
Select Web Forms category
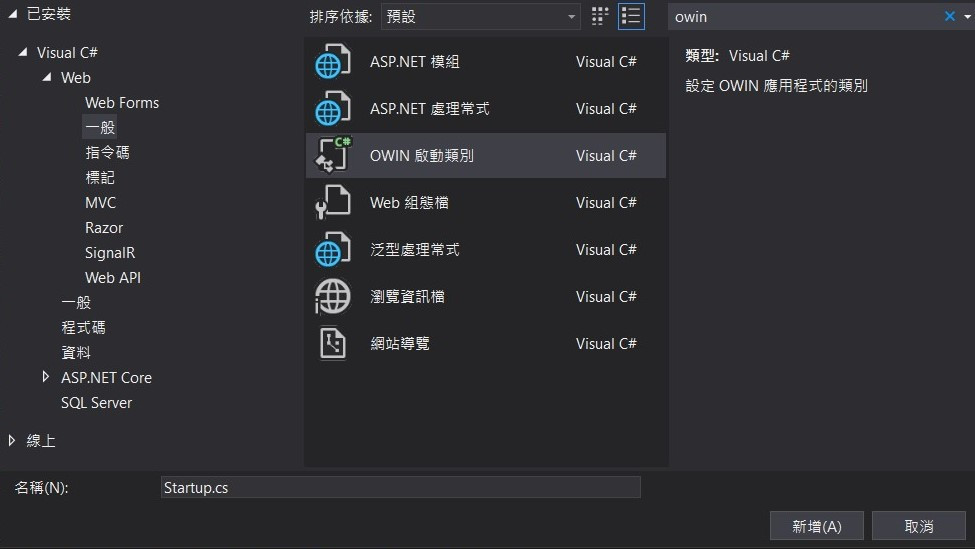[x=122, y=103]
